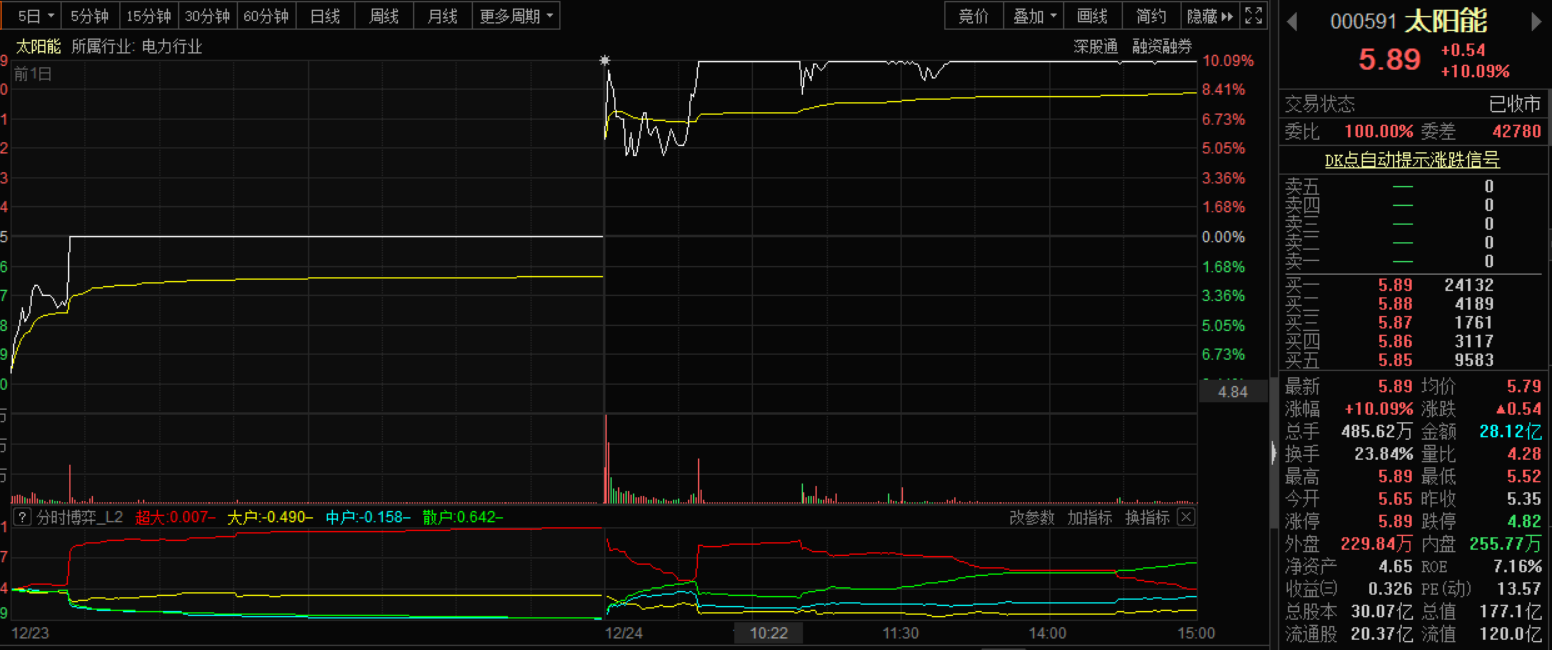Go to next stock with right arrow
1552x650 pixels.
pyautogui.click(x=1537, y=21)
